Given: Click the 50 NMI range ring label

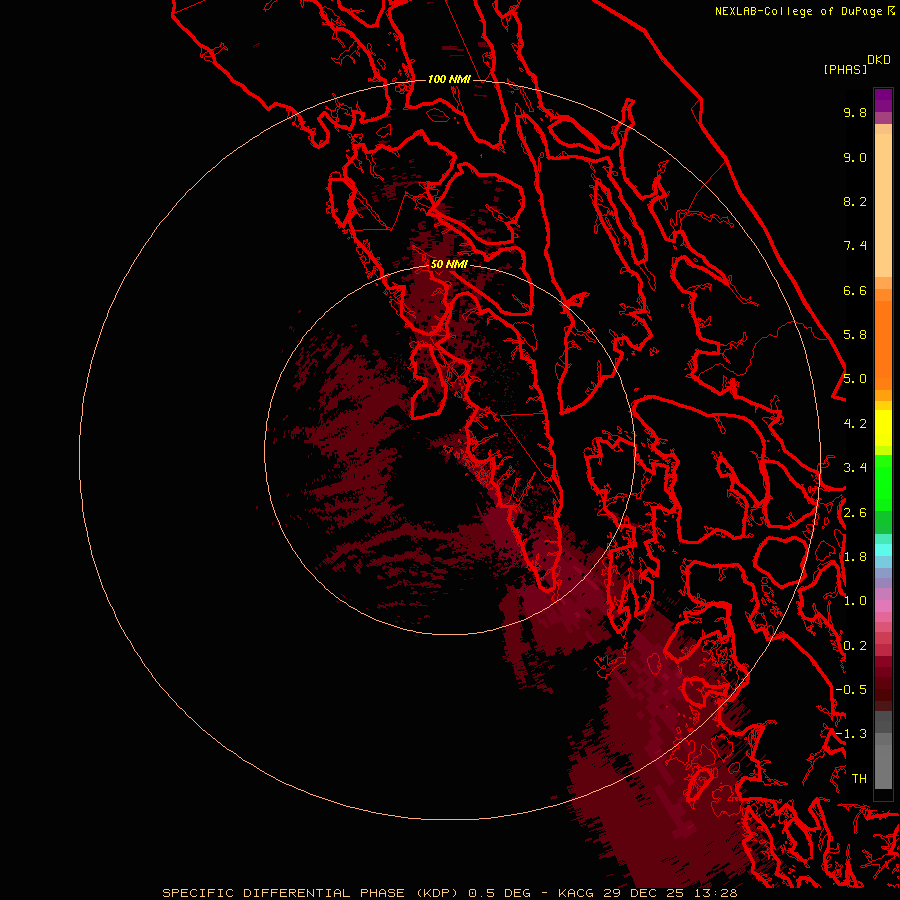Looking at the screenshot, I should [449, 264].
